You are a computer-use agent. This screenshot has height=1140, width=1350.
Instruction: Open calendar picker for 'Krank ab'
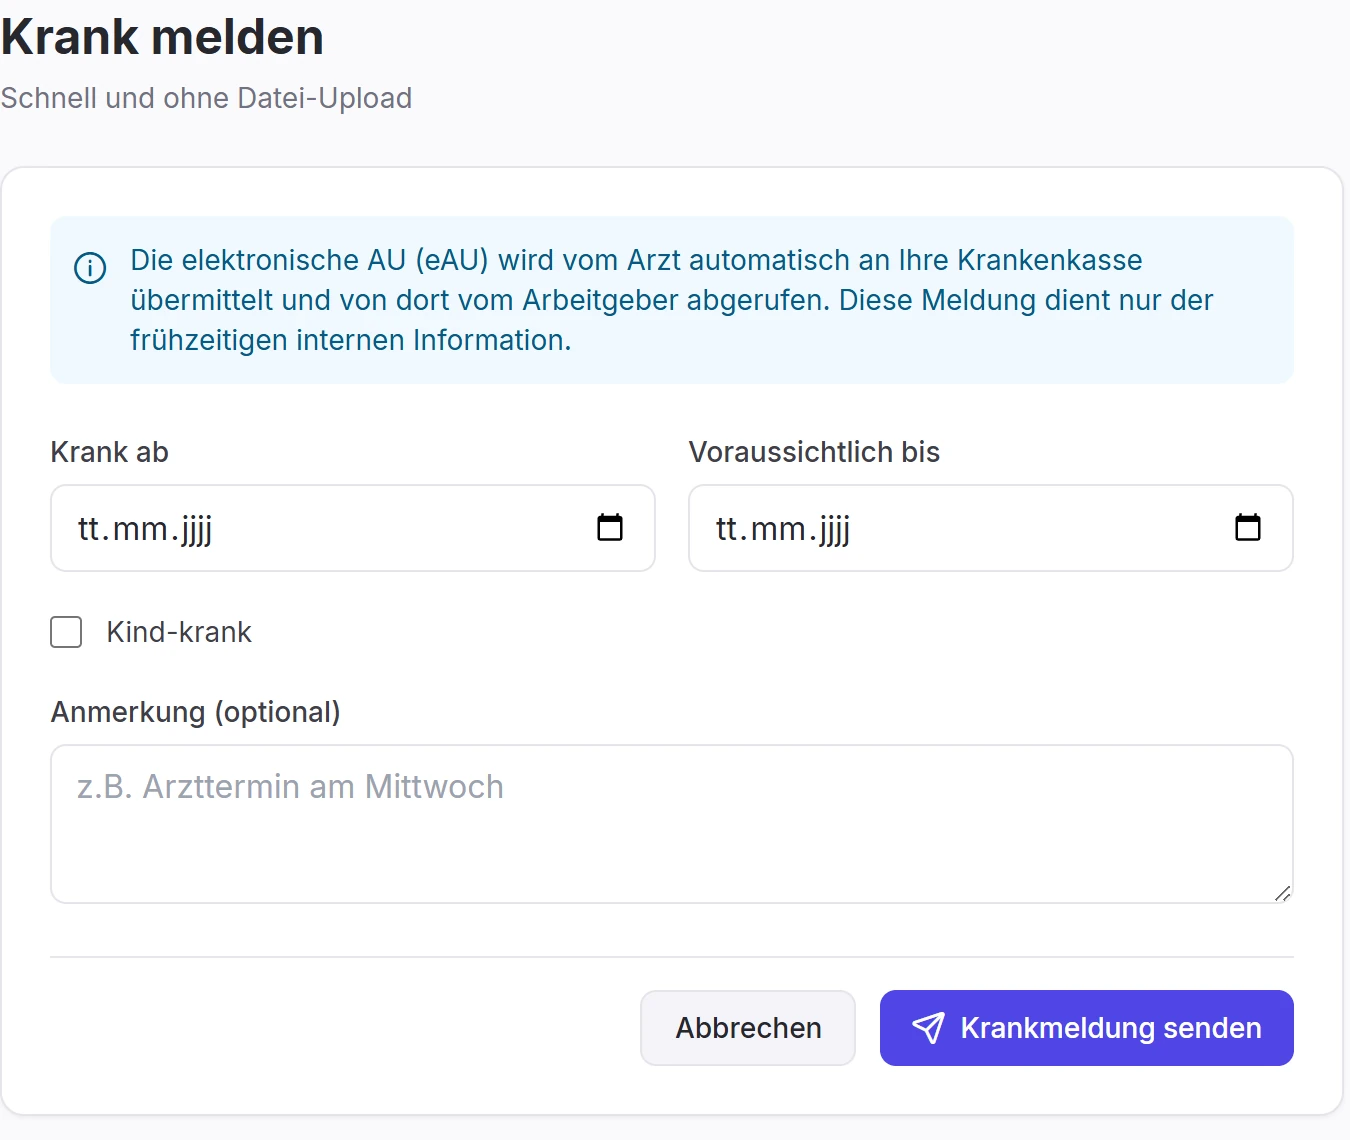(610, 527)
